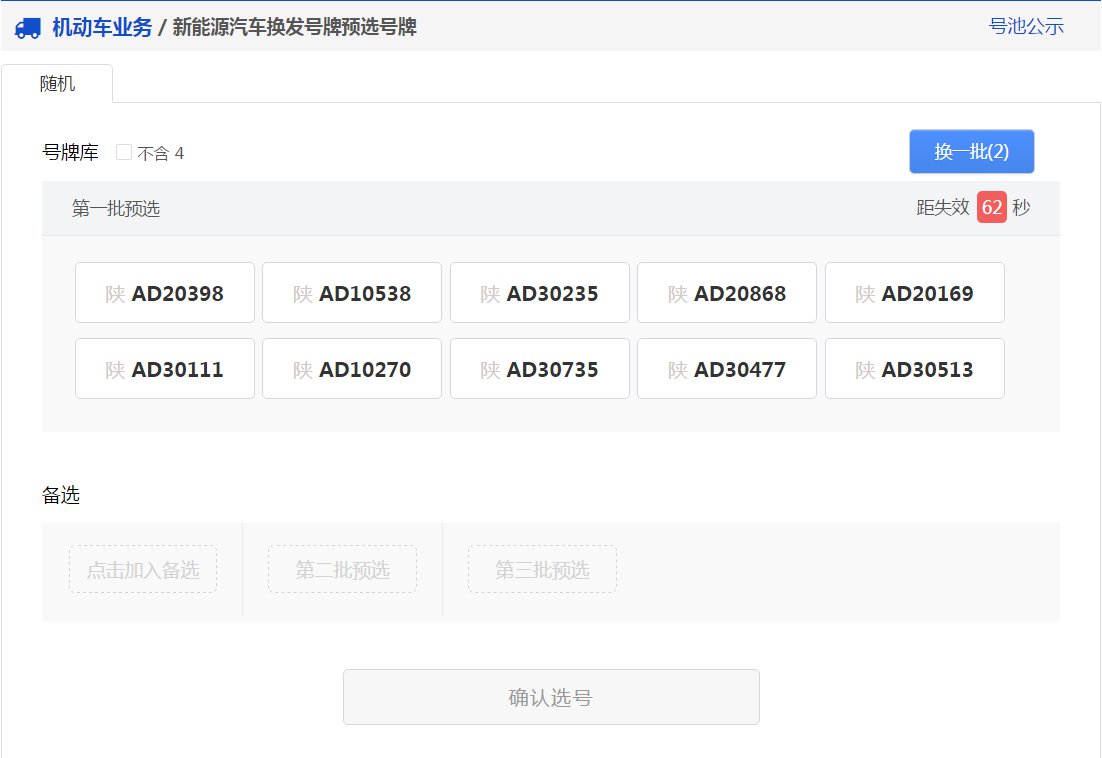Open the 机动车业务 breadcrumb link
Viewport: 1102px width, 758px height.
(102, 28)
